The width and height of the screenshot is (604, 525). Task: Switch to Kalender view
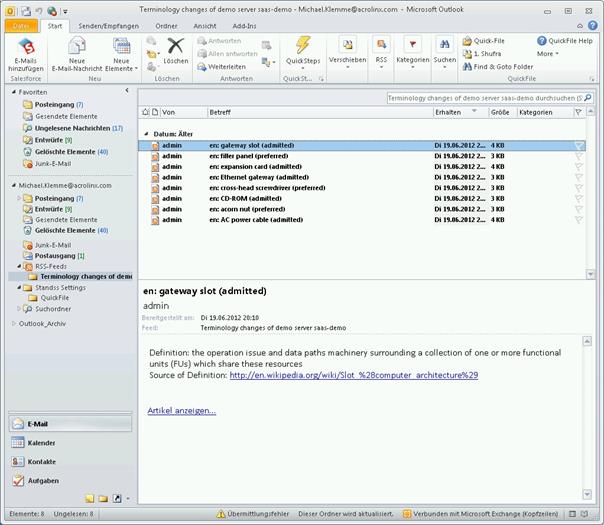click(70, 443)
